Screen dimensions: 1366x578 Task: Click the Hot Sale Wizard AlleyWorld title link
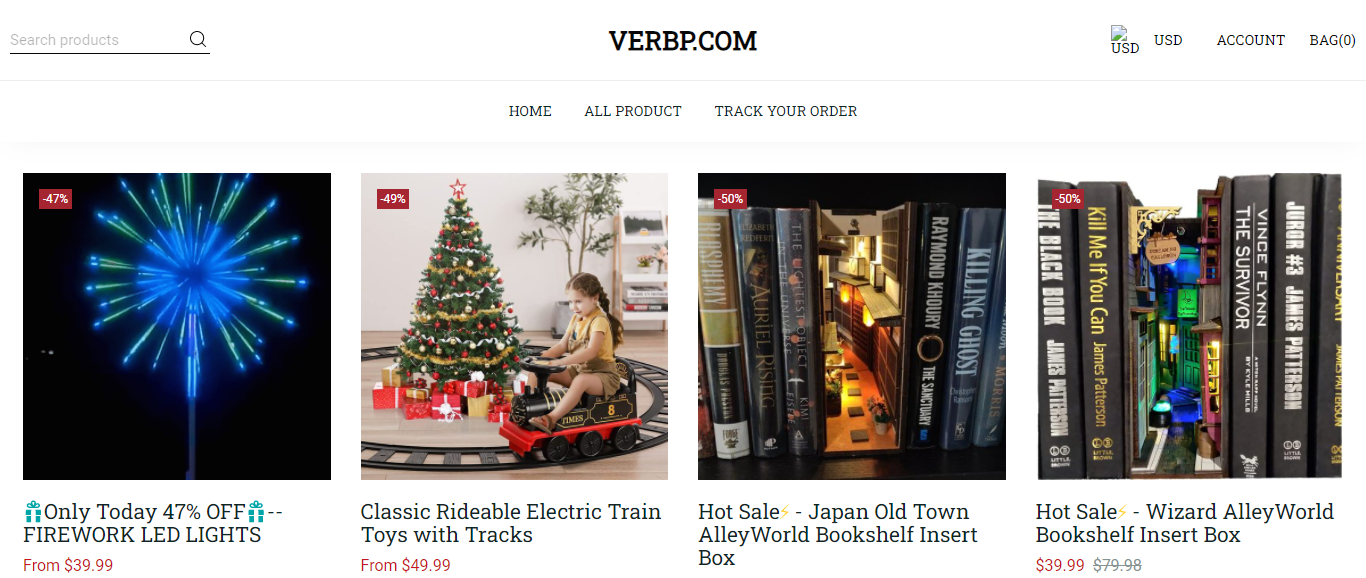tap(1185, 523)
